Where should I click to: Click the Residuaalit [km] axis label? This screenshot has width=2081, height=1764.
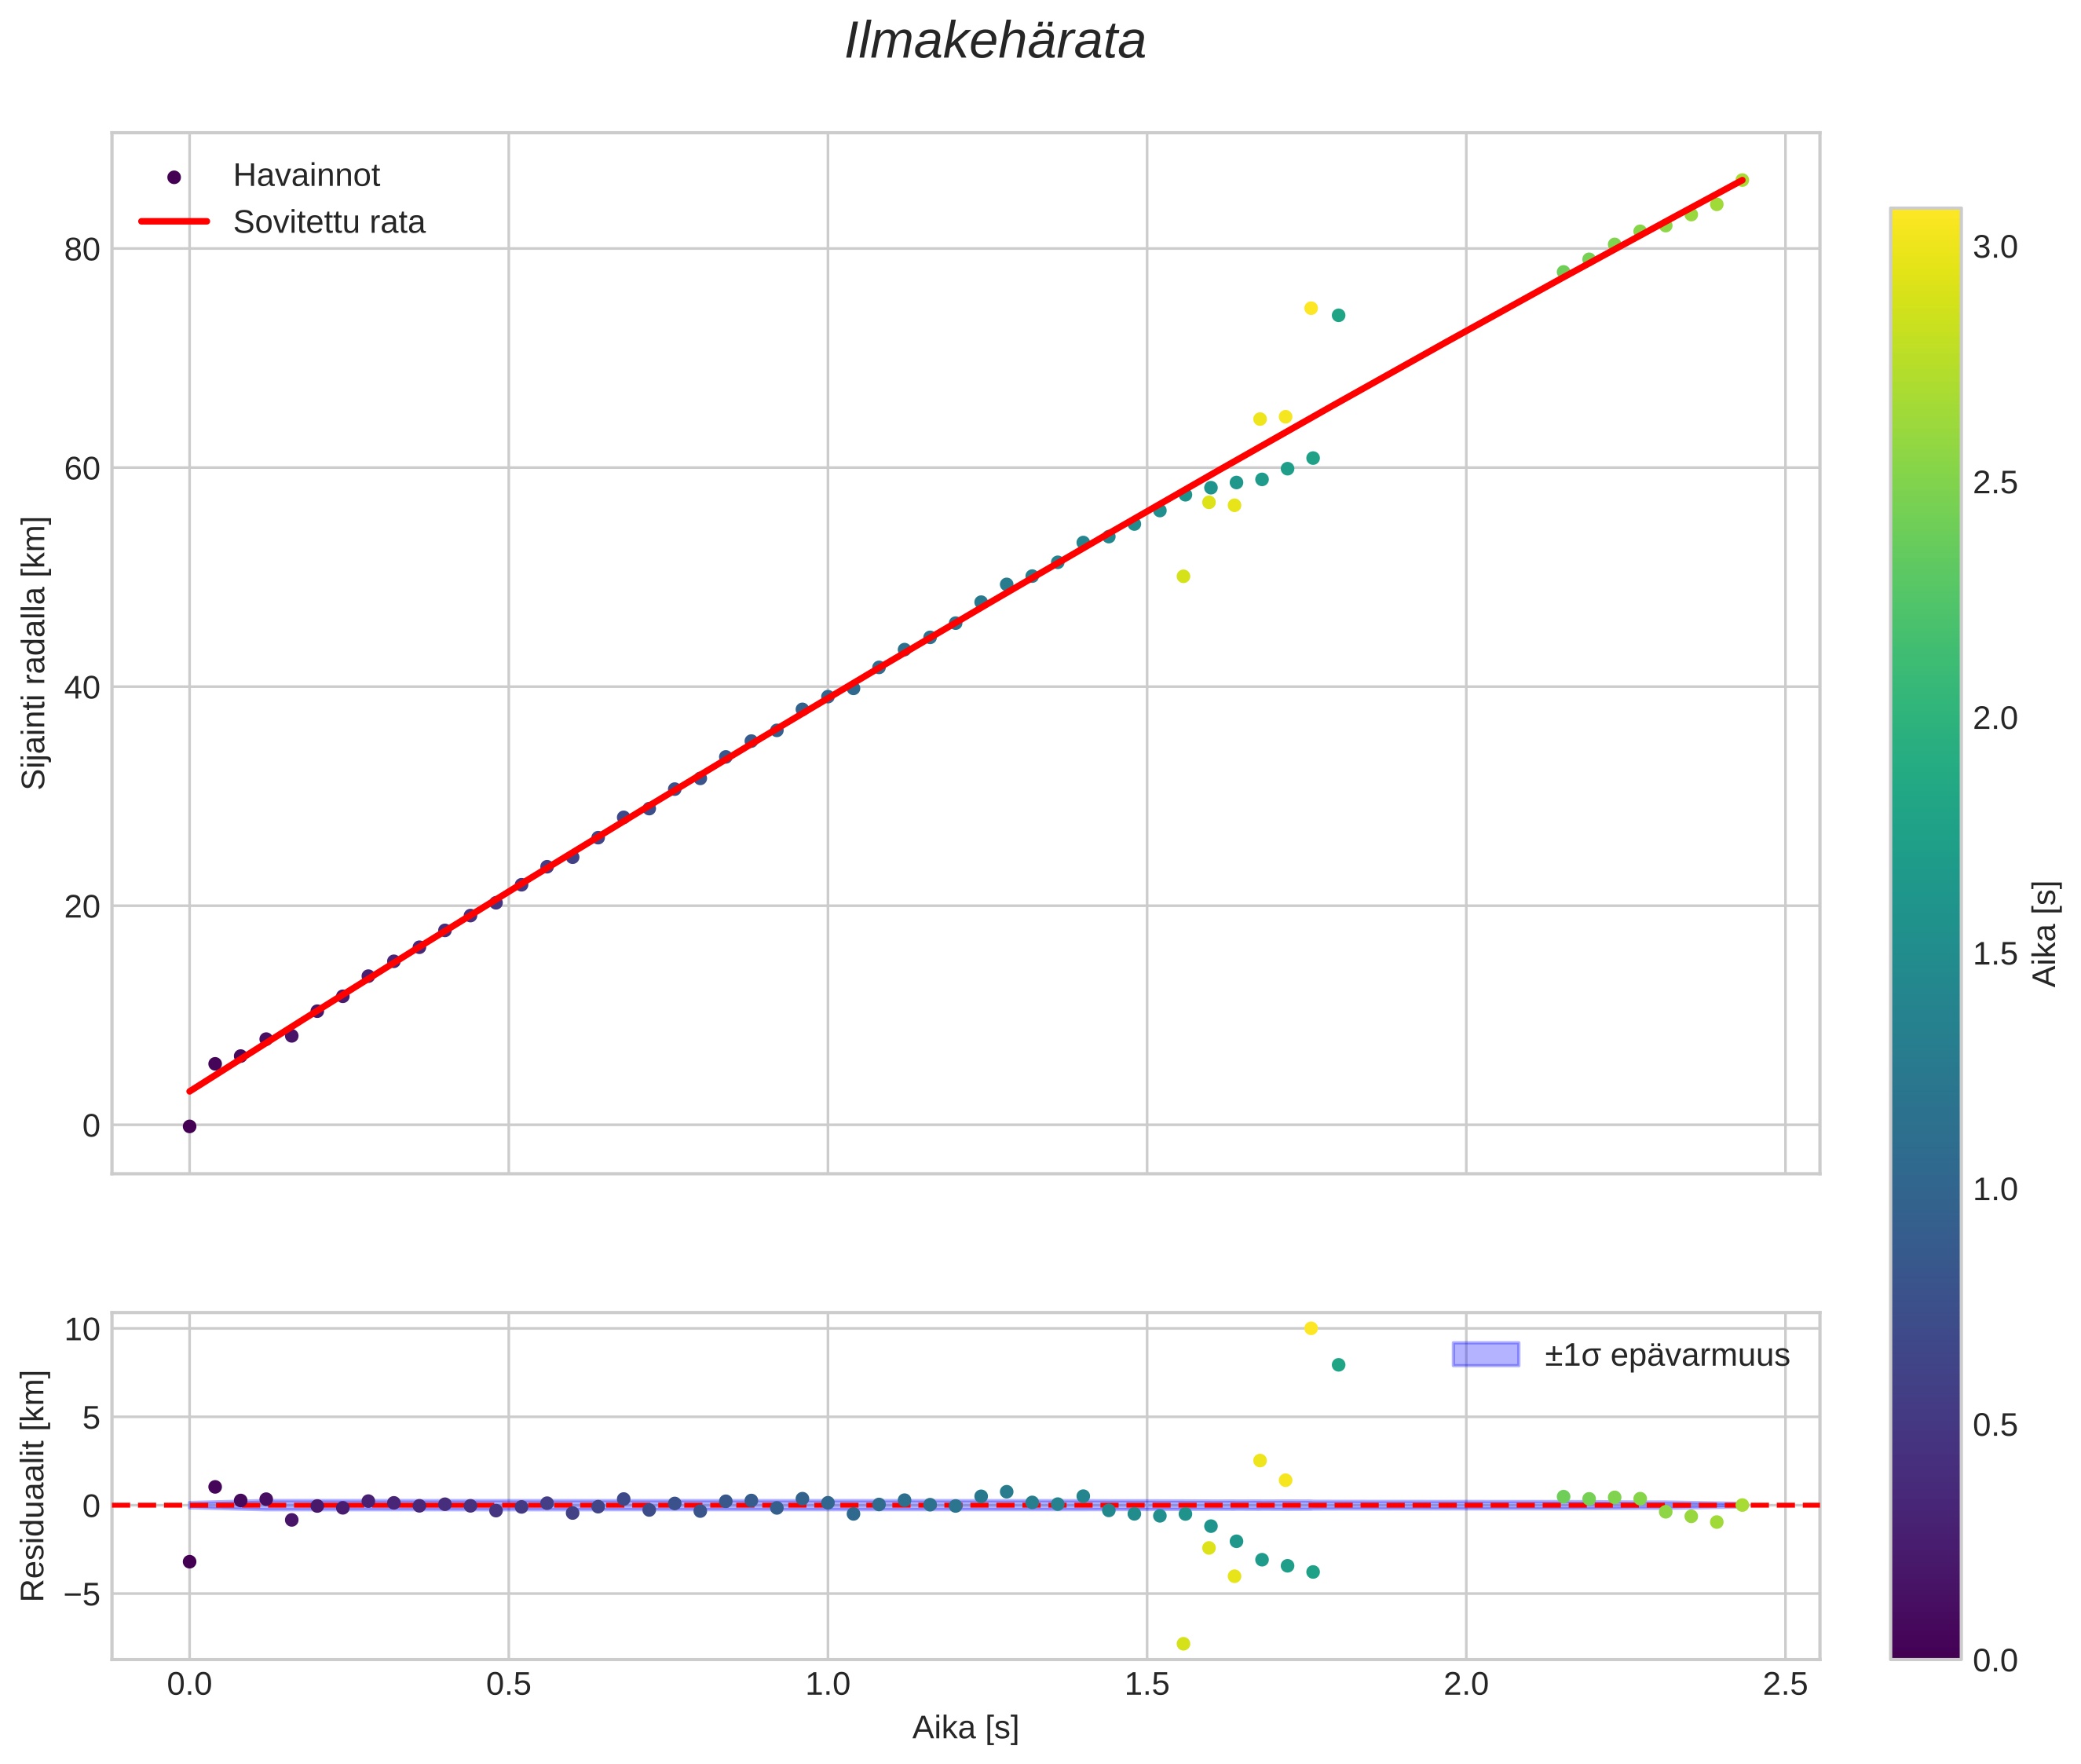coord(34,1485)
